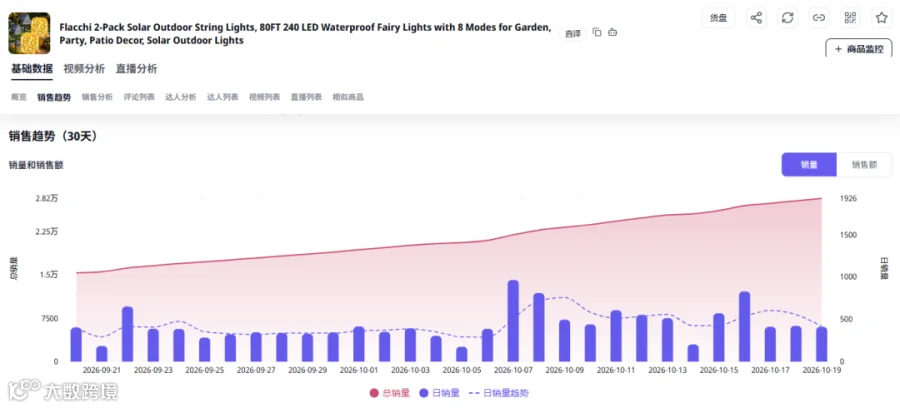This screenshot has width=900, height=408.
Task: Open the product thumbnail image
Action: tap(29, 33)
